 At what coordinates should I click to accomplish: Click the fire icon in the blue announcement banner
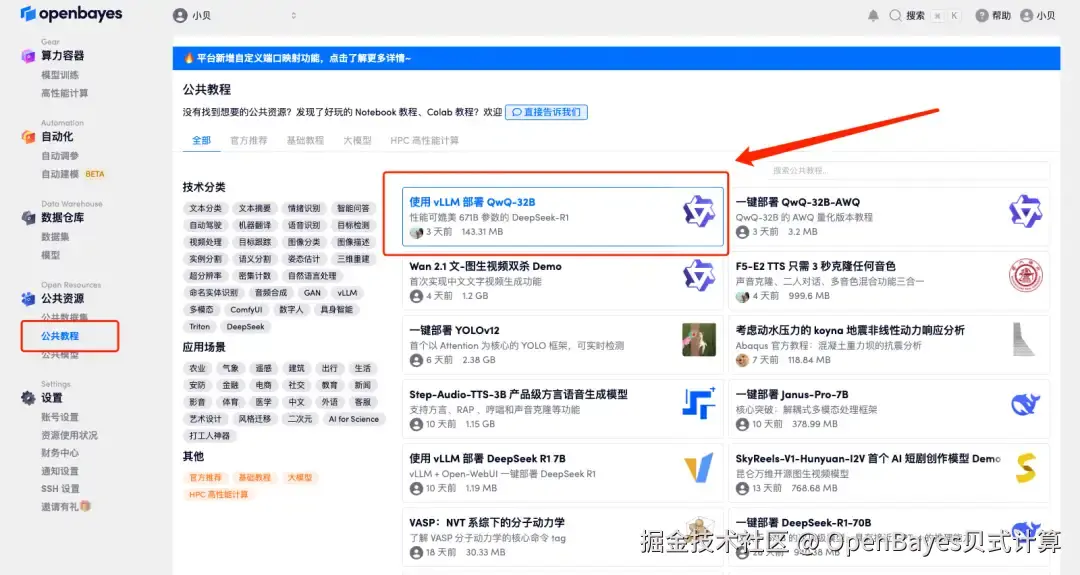click(x=188, y=58)
